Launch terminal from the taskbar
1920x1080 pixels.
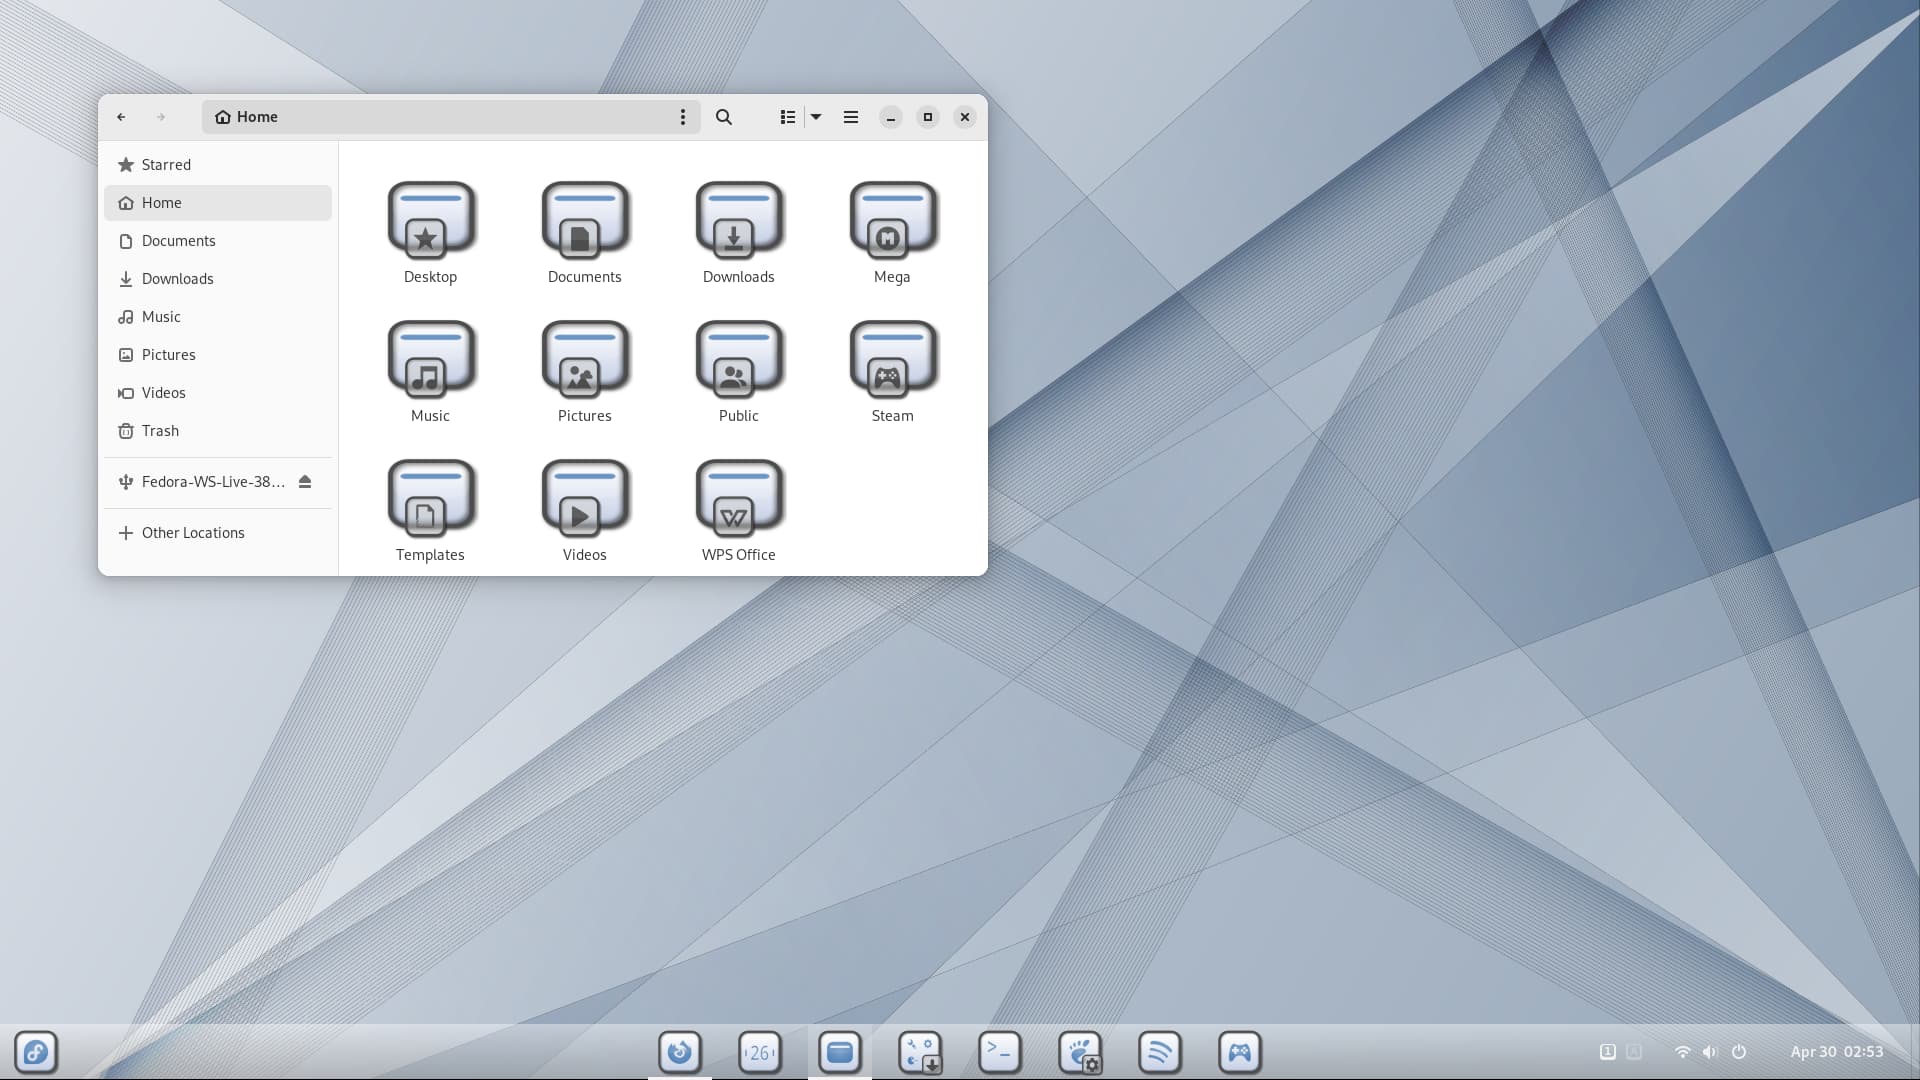999,1052
